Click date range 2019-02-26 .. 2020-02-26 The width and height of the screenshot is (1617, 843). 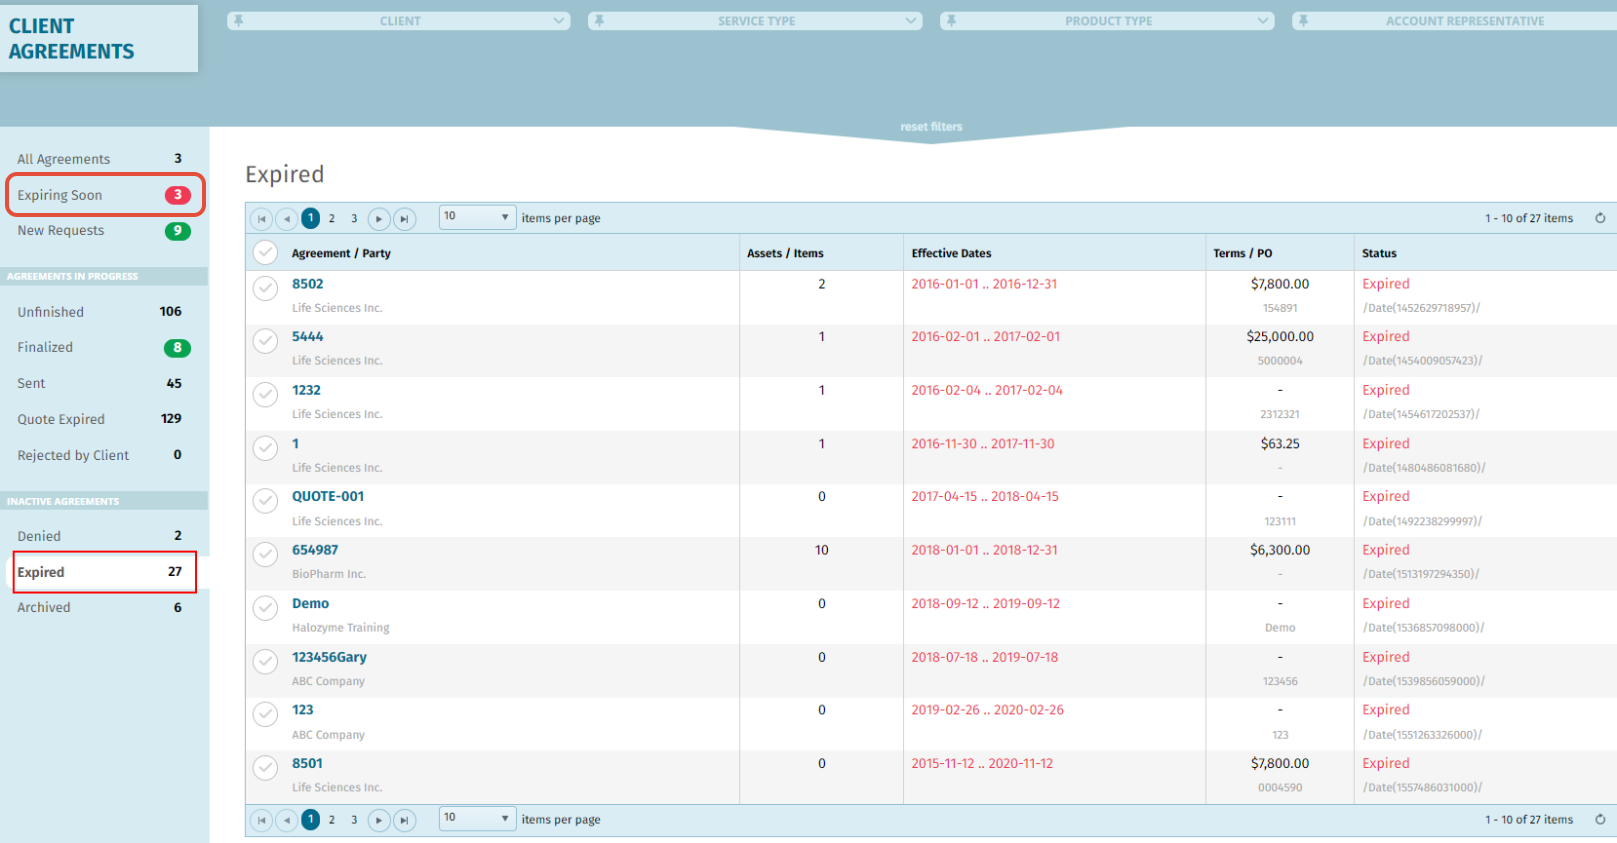click(x=987, y=710)
